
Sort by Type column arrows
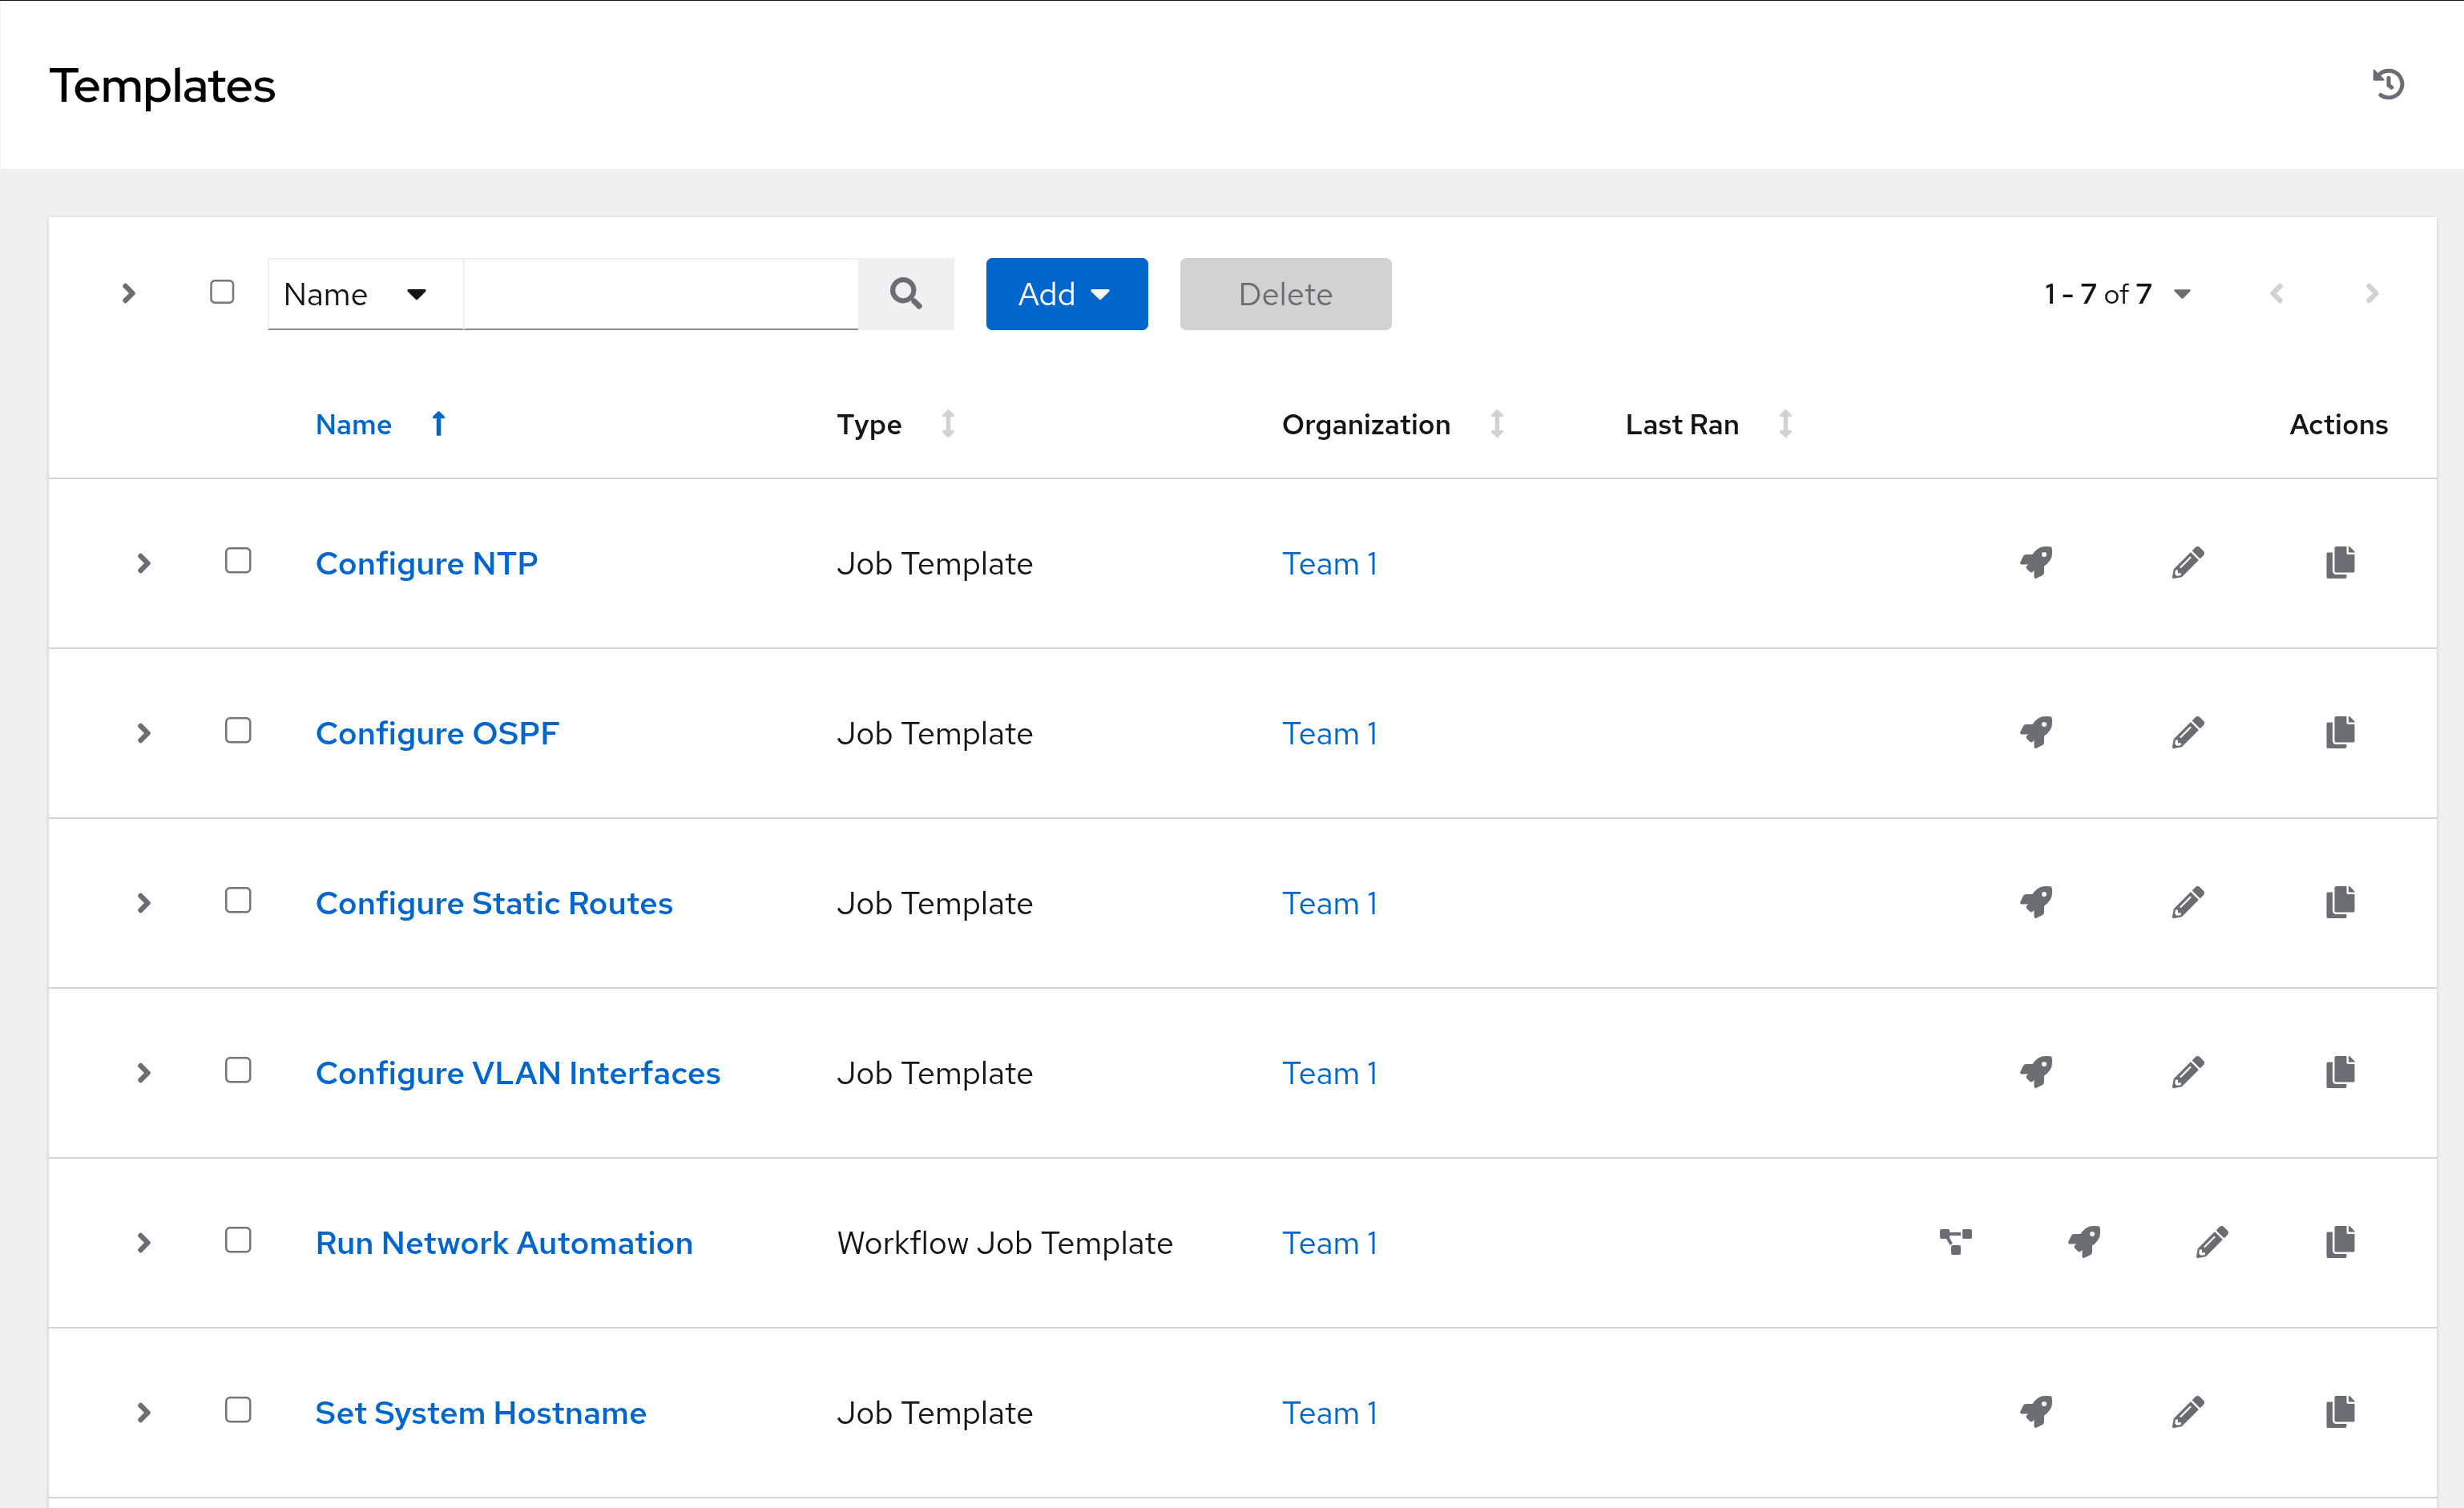pos(948,424)
